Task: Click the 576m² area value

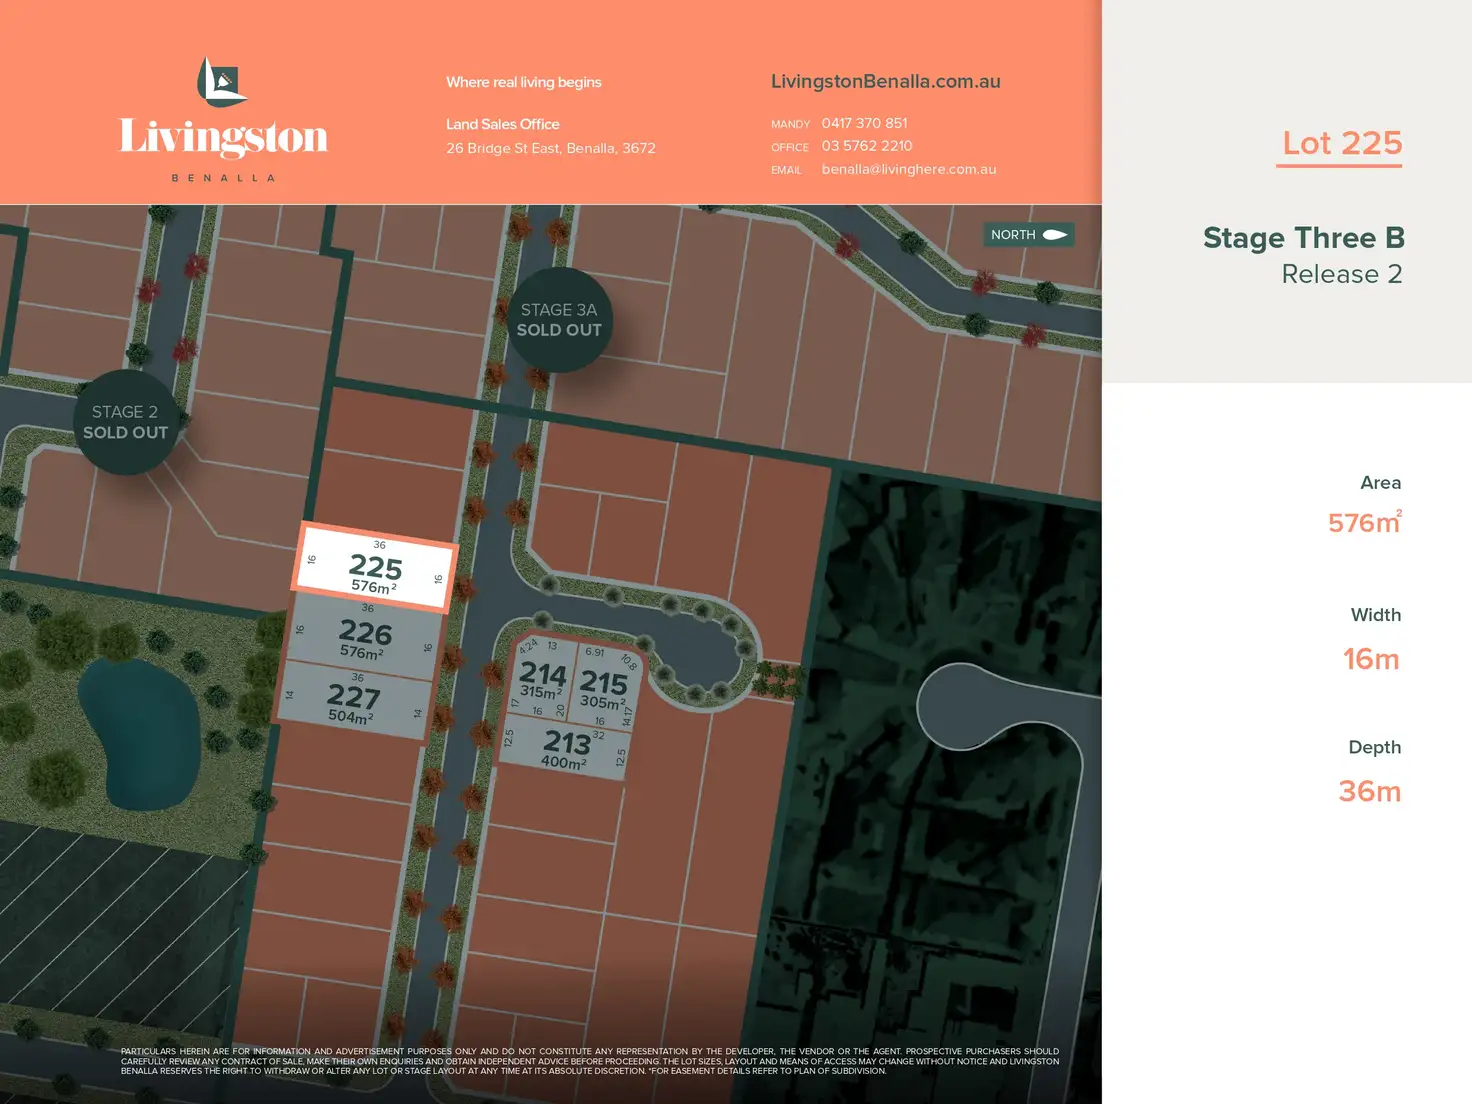Action: tap(1363, 522)
